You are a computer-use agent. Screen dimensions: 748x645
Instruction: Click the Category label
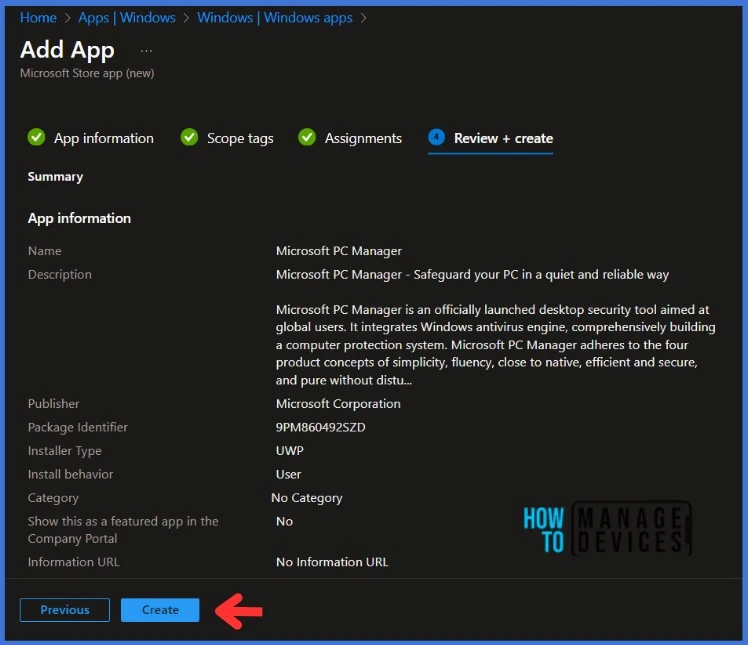click(x=53, y=498)
